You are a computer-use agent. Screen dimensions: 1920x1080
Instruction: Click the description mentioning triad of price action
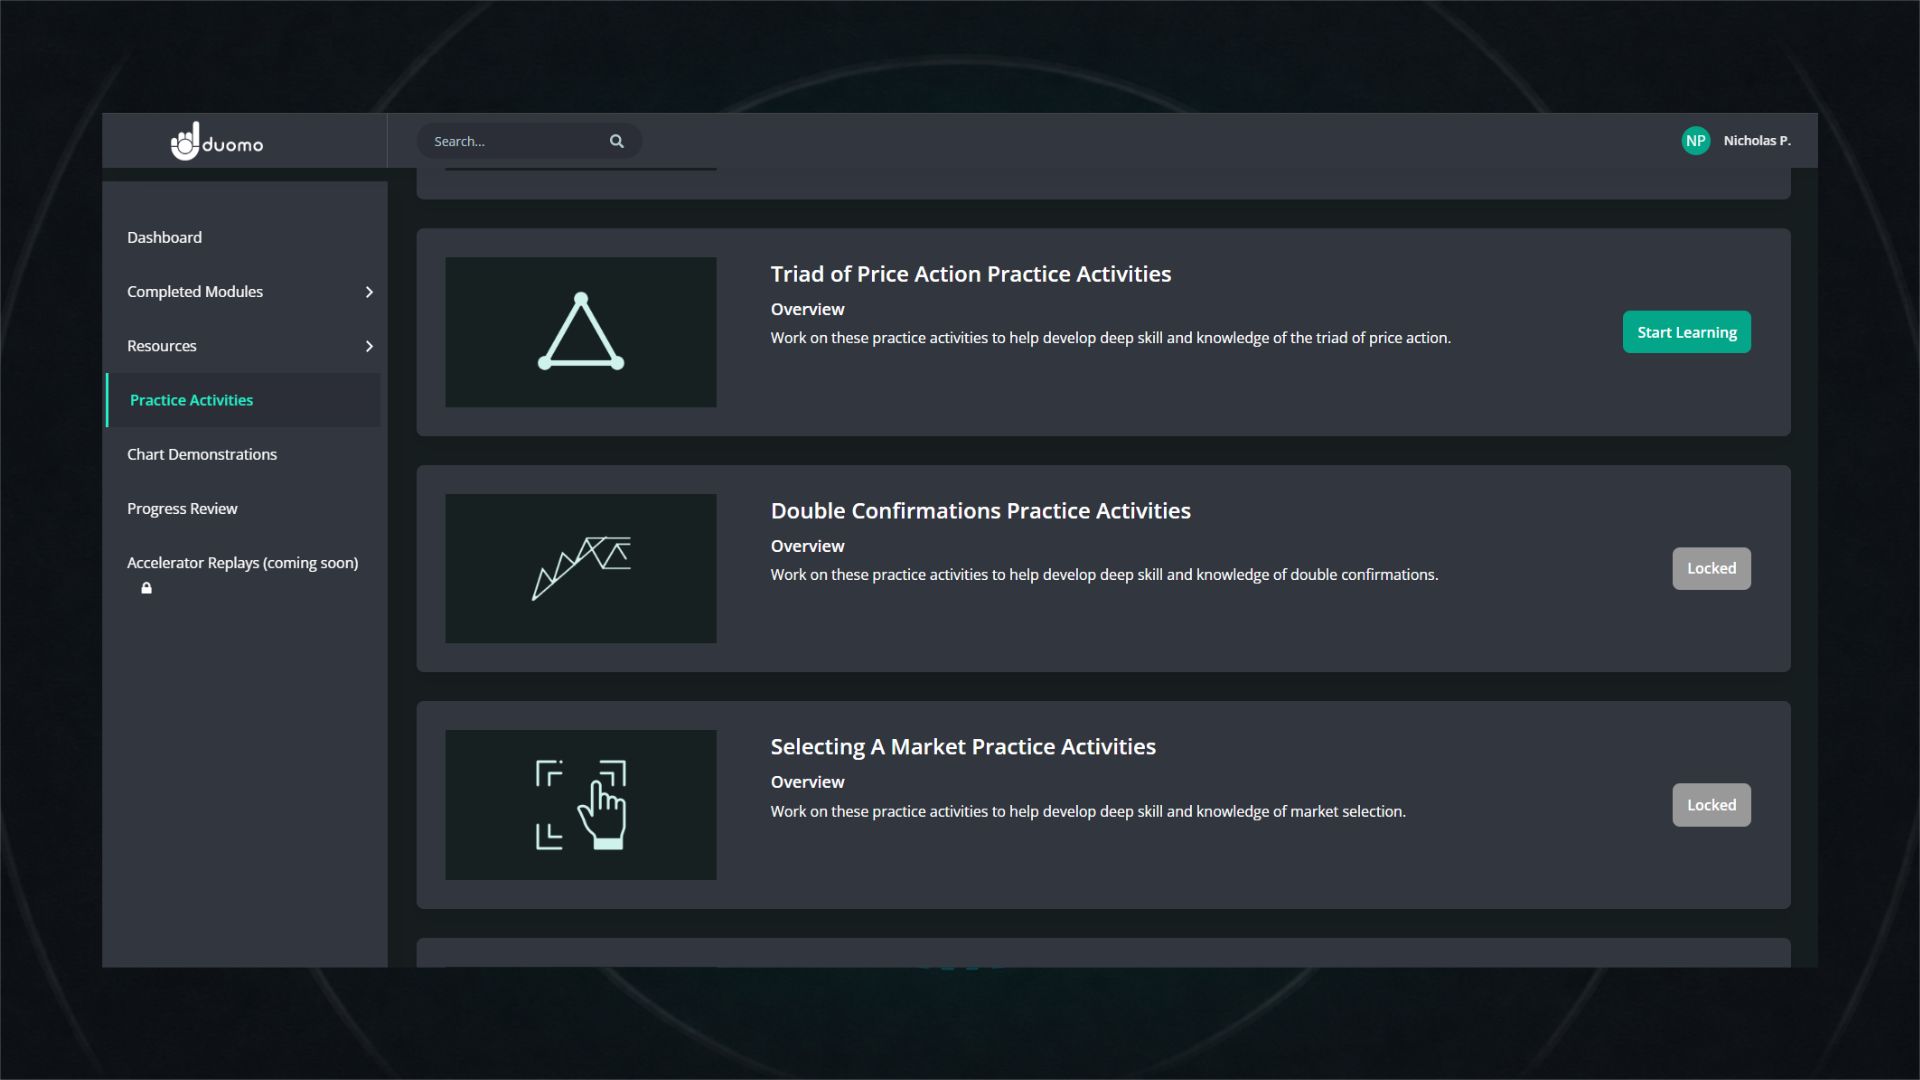click(x=1110, y=338)
